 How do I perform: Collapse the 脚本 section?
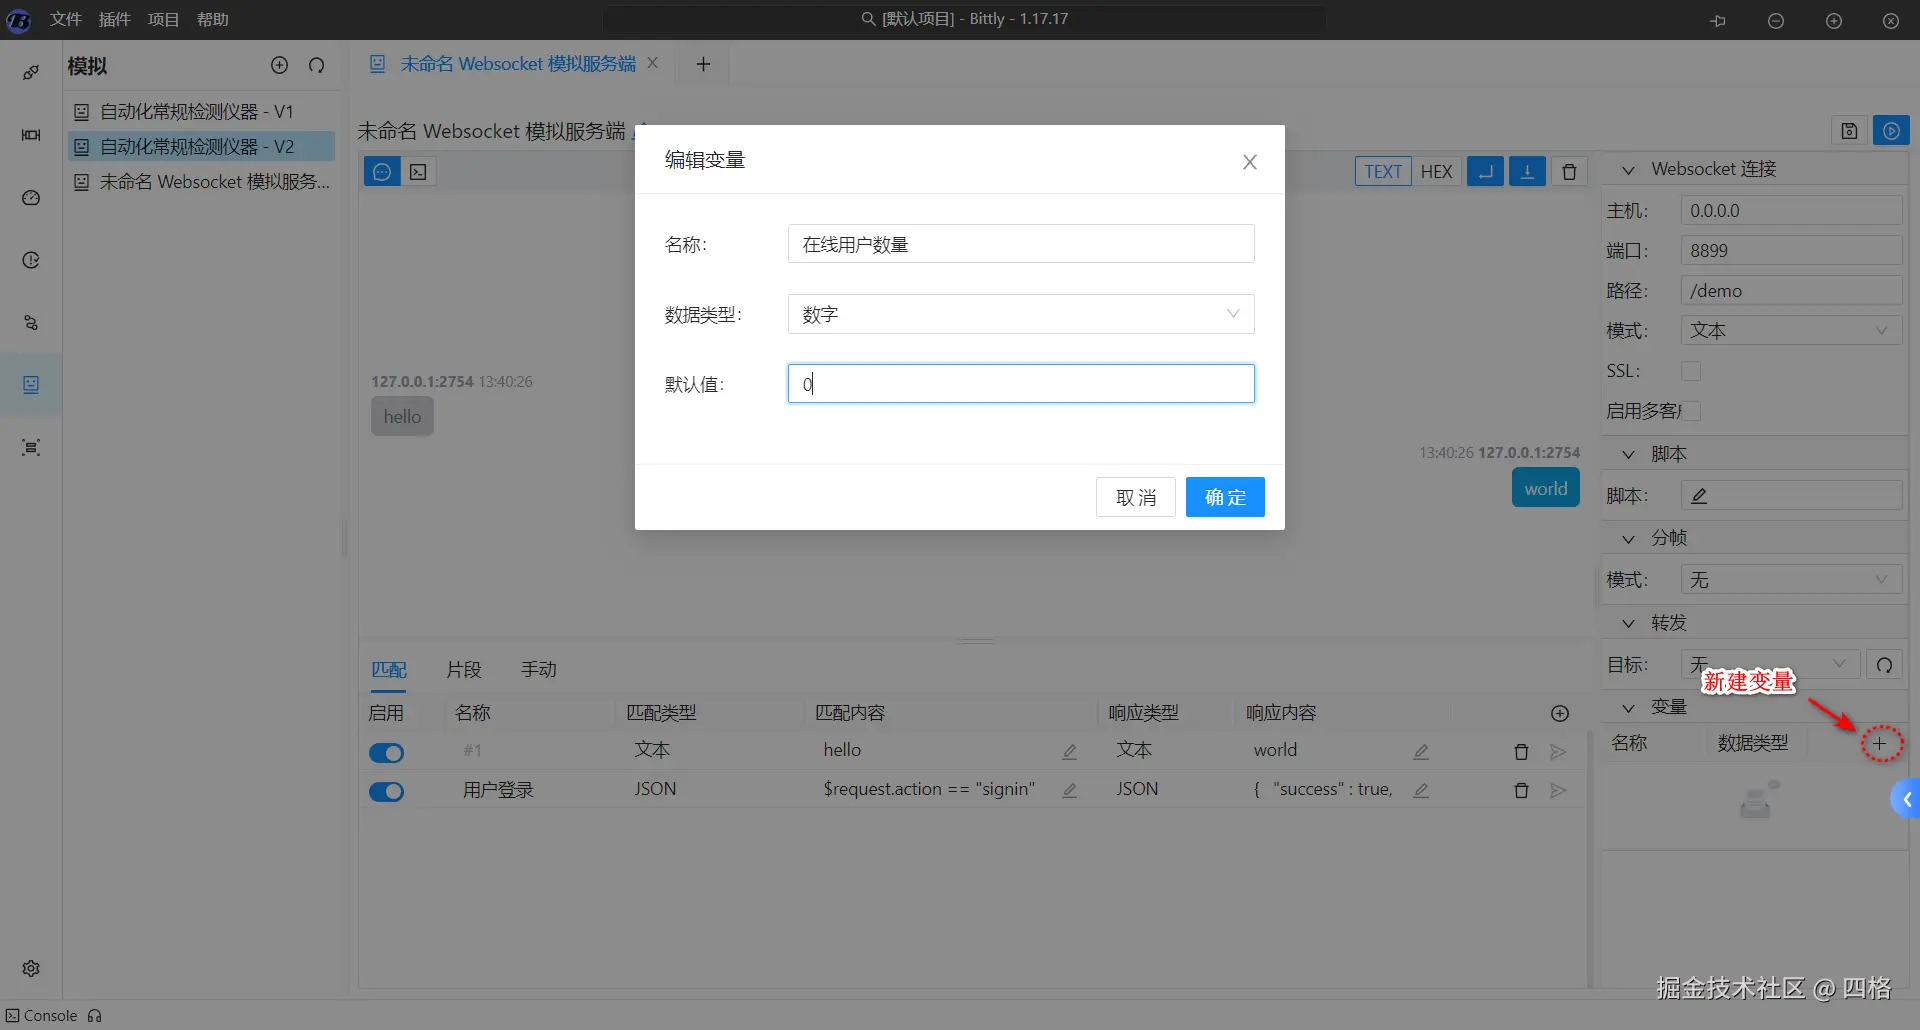1628,454
